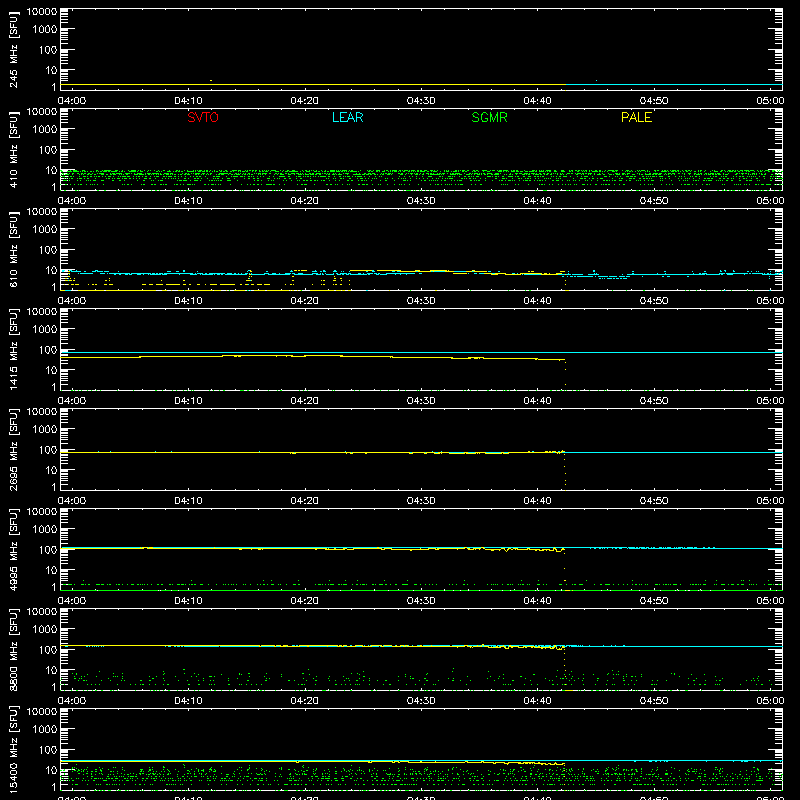Click the 100 y-axis value on 2695 MHz panel
This screenshot has width=800, height=800.
[48, 450]
